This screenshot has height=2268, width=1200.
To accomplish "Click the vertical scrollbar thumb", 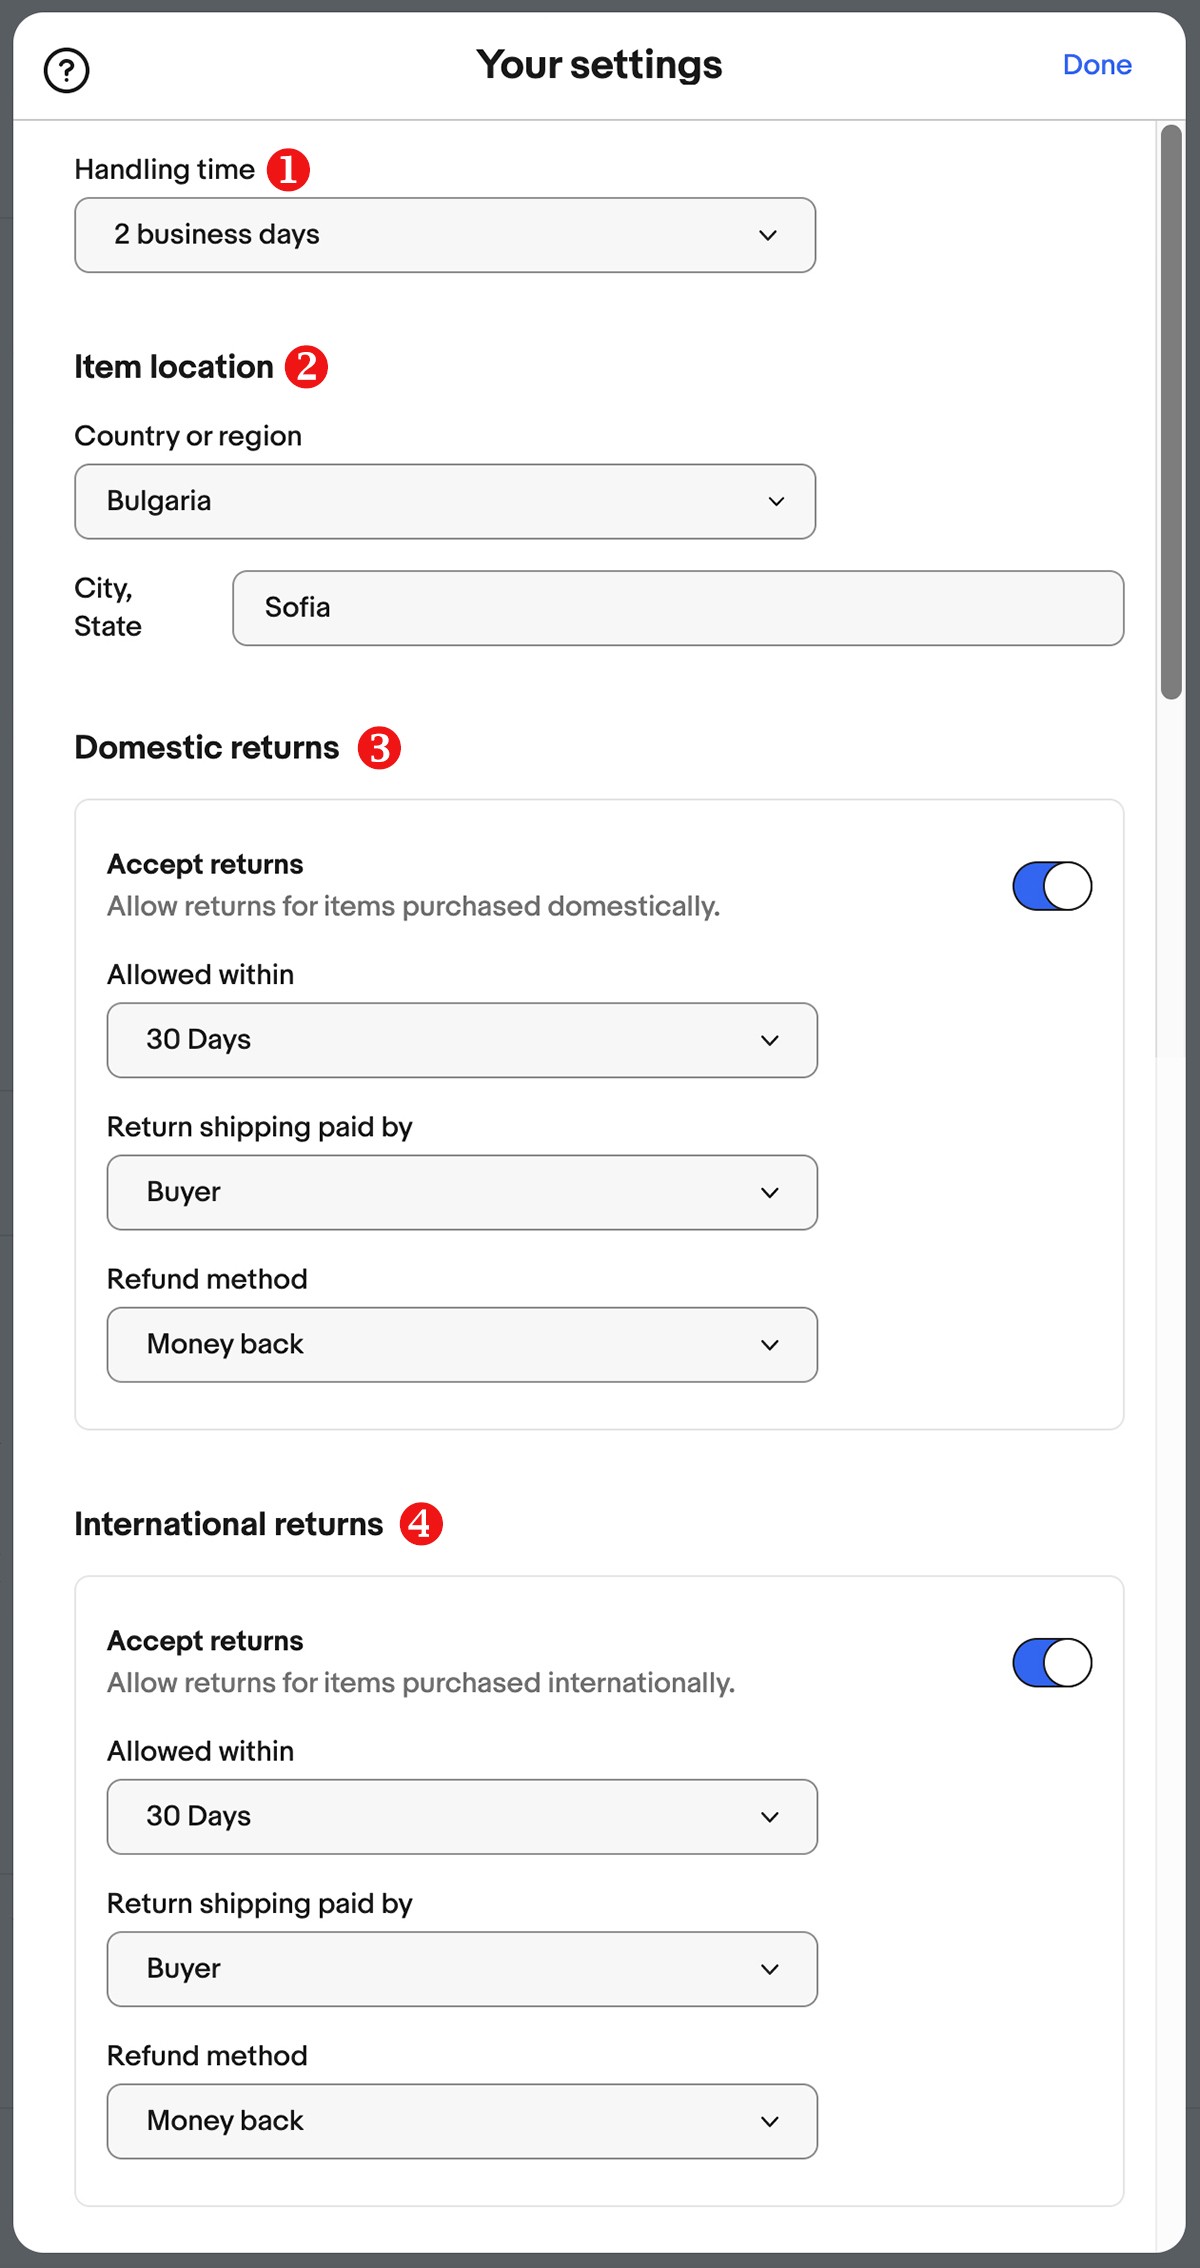I will click(1171, 412).
